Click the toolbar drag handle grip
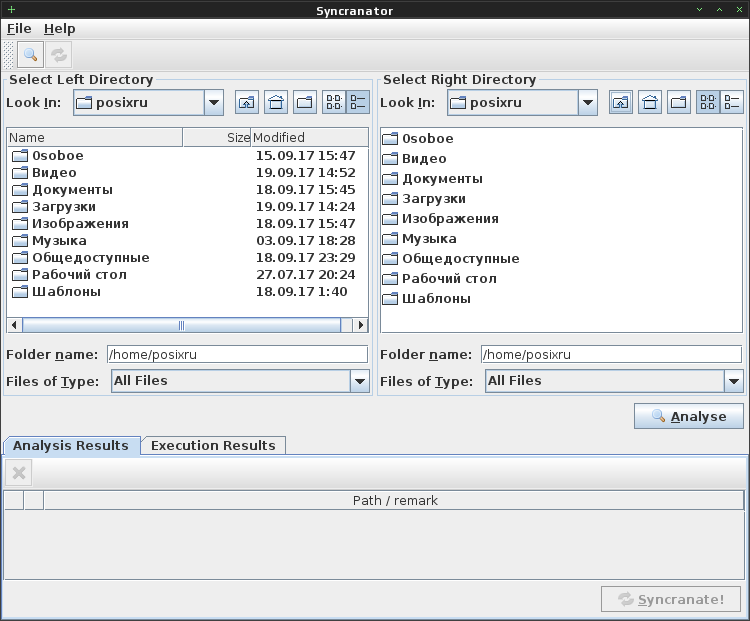750x621 pixels. click(8, 55)
